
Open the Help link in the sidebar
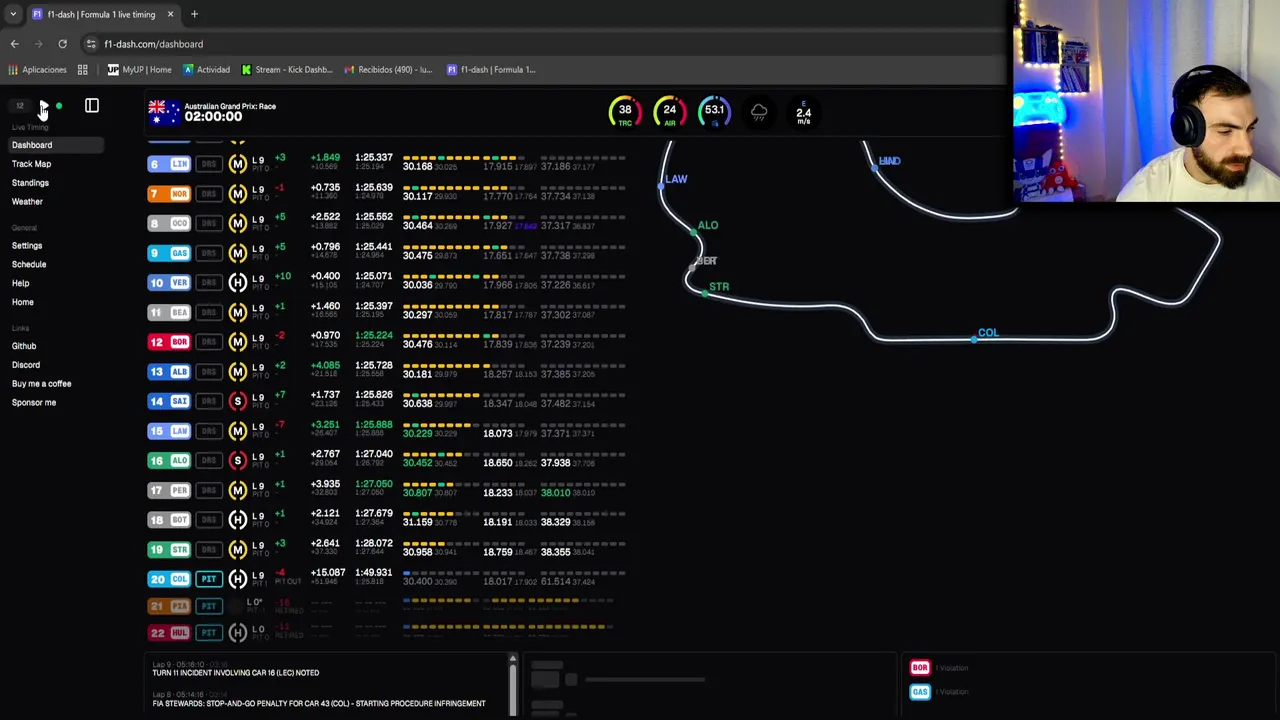(20, 284)
